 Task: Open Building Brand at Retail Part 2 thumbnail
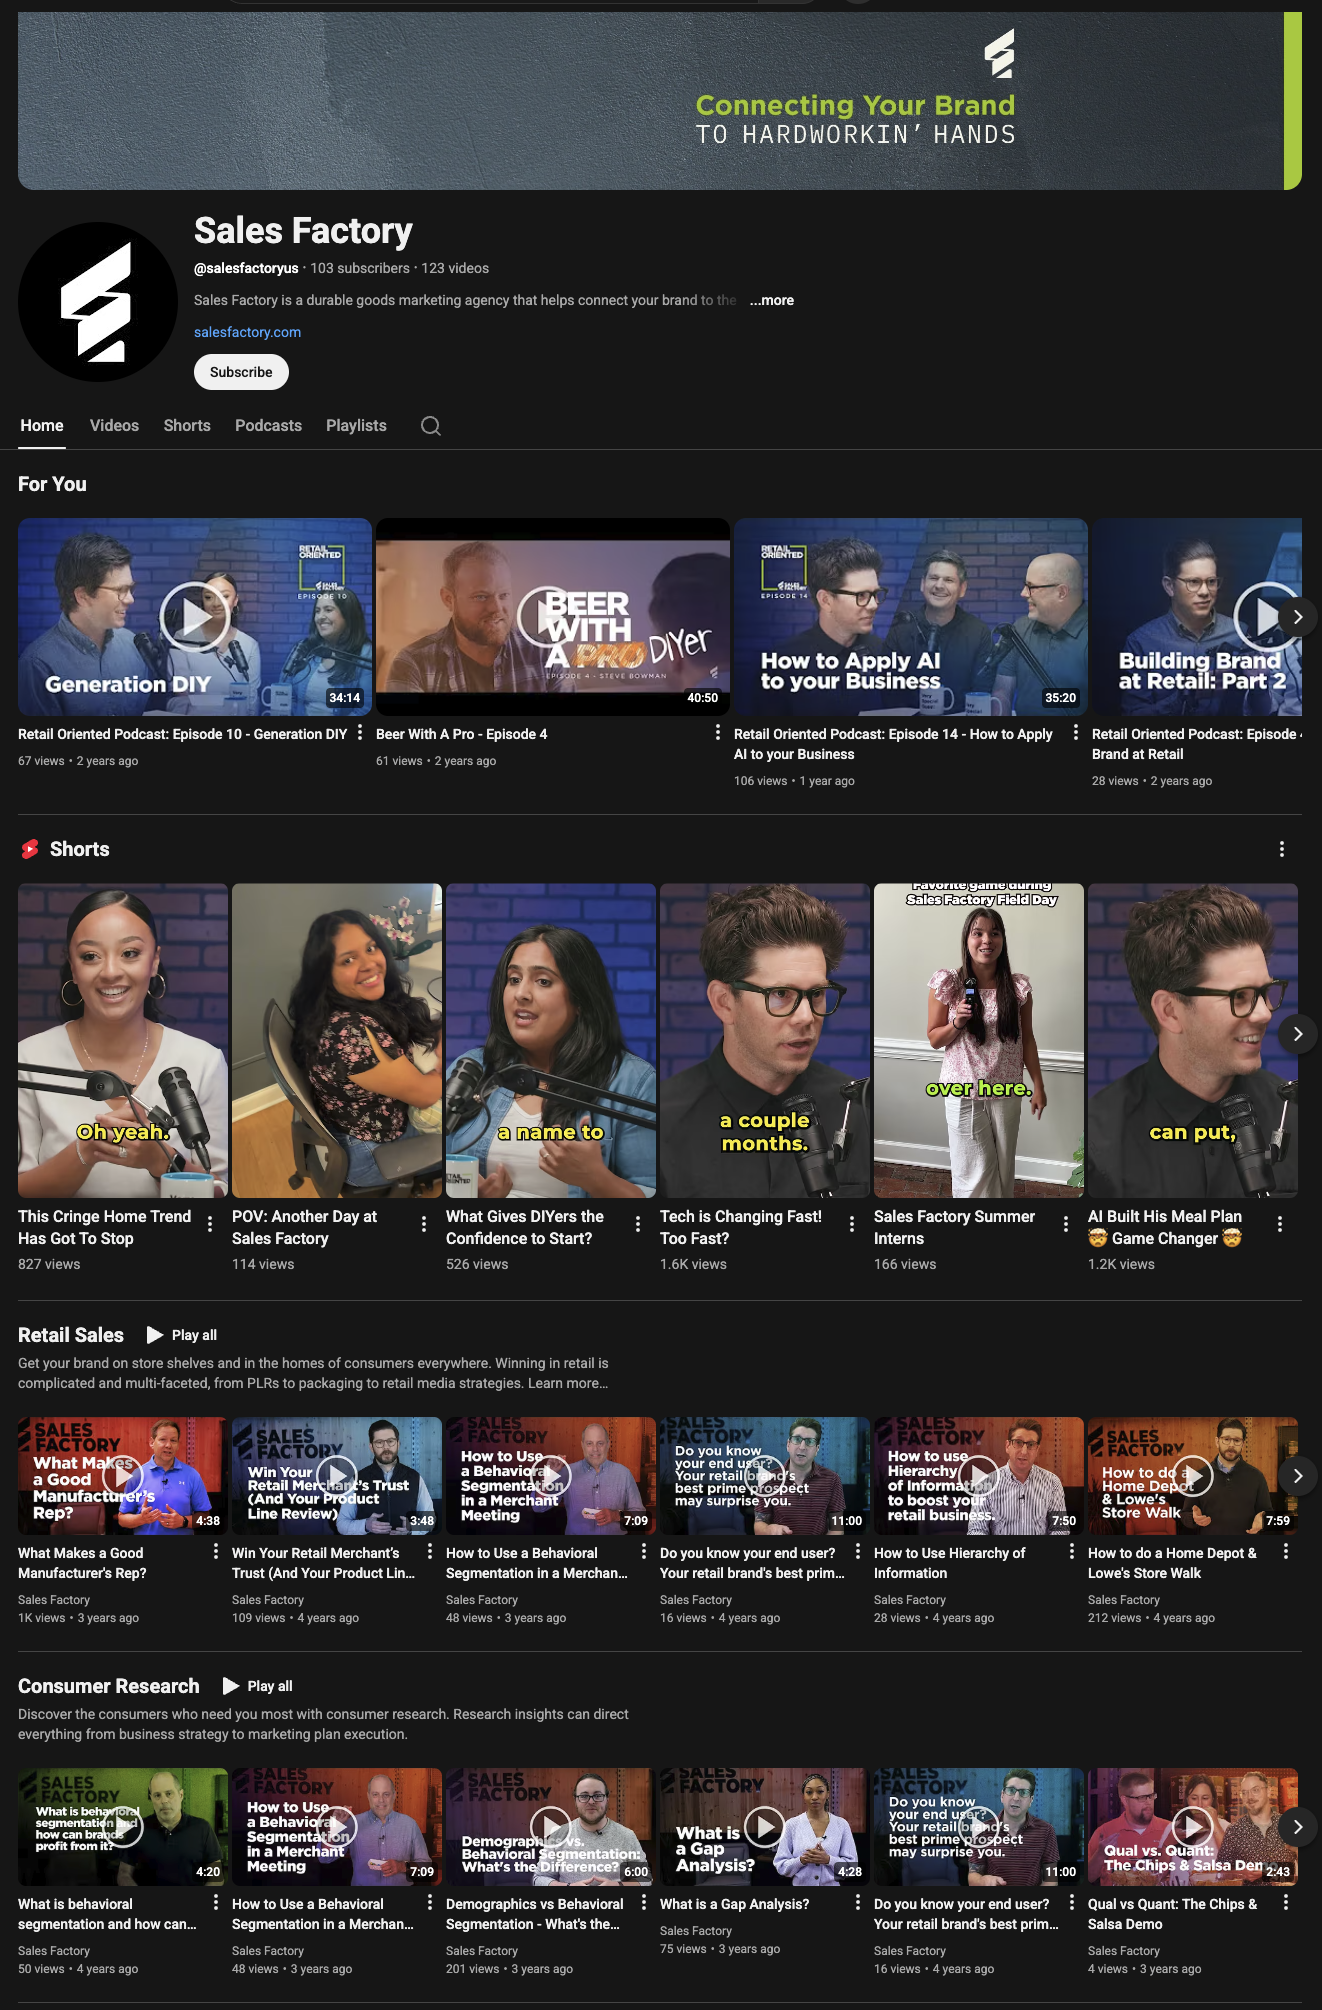click(1197, 617)
